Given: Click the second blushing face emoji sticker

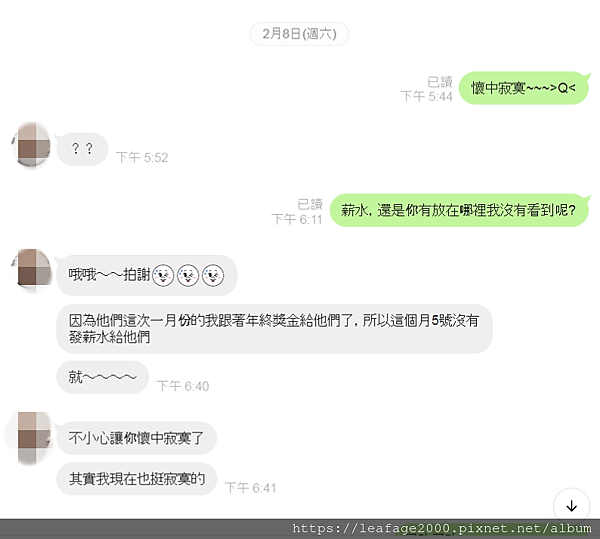Looking at the screenshot, I should (x=188, y=275).
